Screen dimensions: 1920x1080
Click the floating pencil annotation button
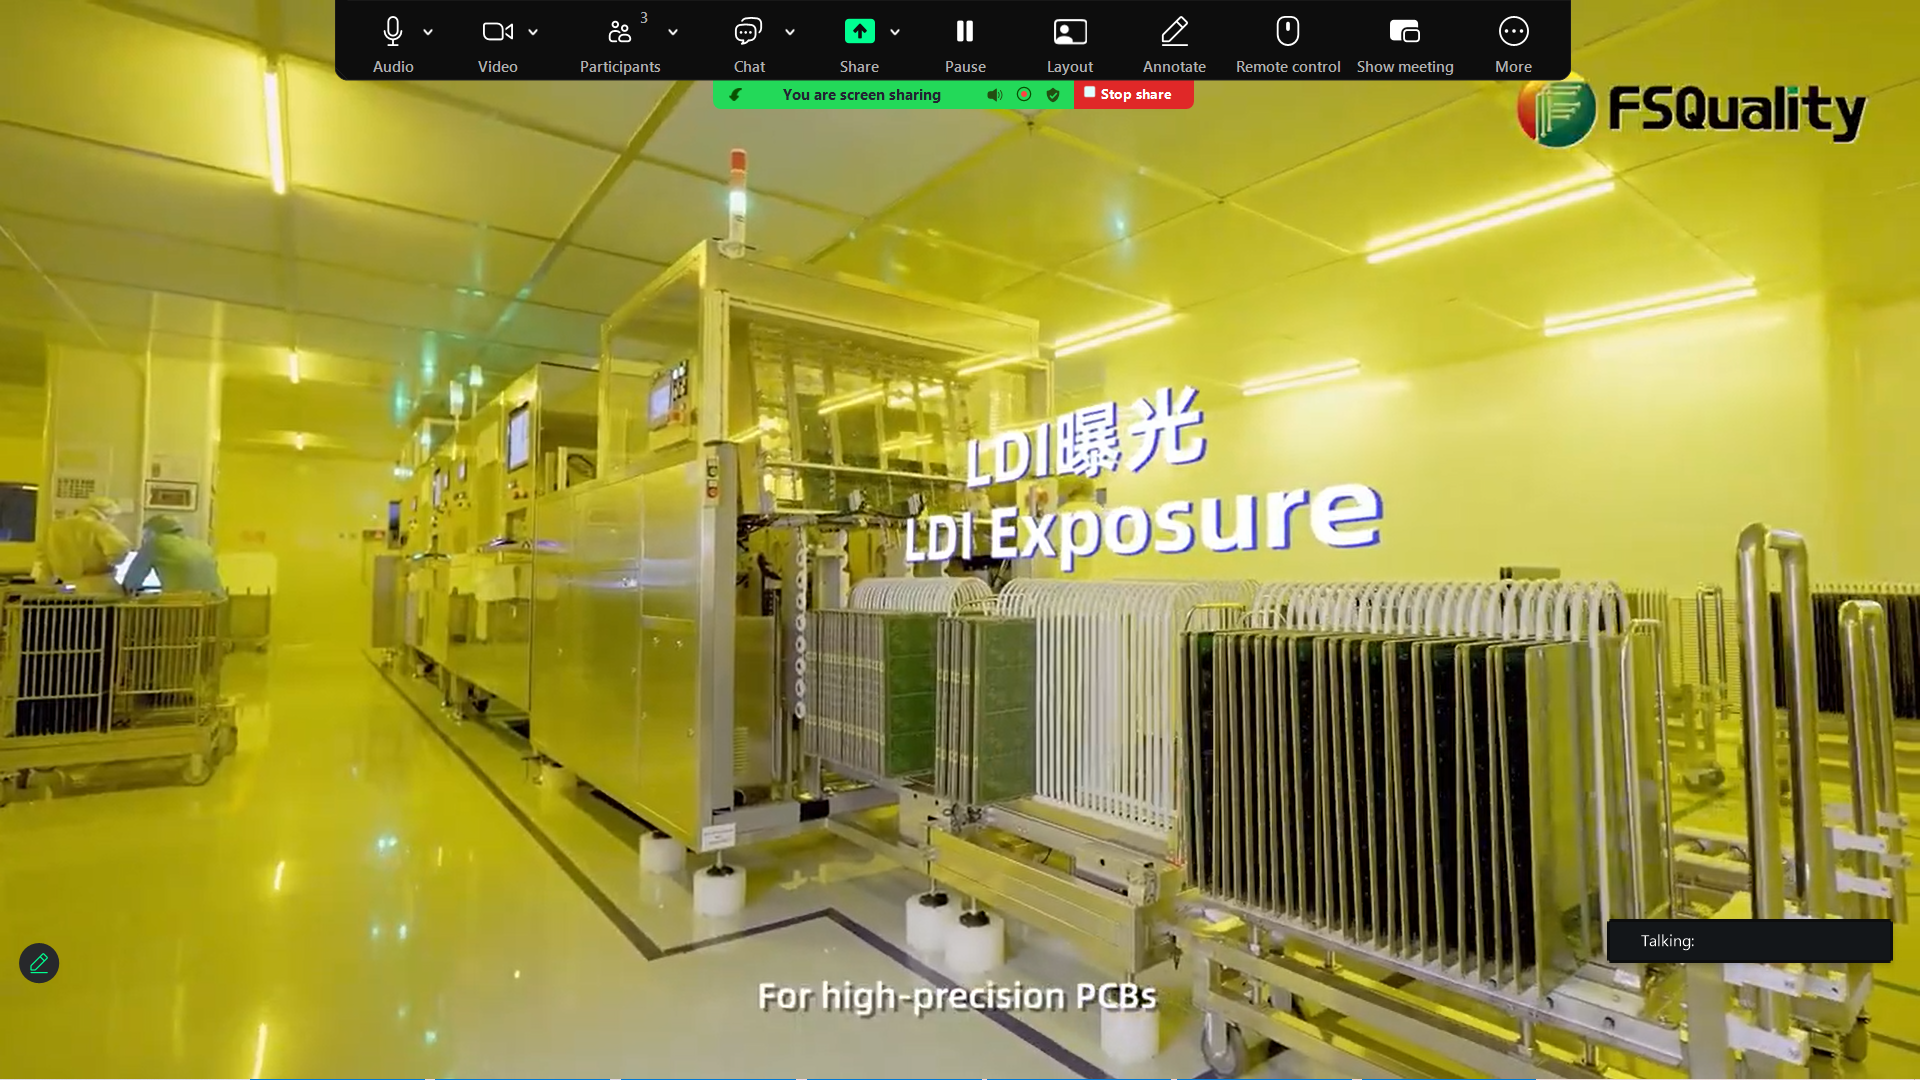coord(39,963)
